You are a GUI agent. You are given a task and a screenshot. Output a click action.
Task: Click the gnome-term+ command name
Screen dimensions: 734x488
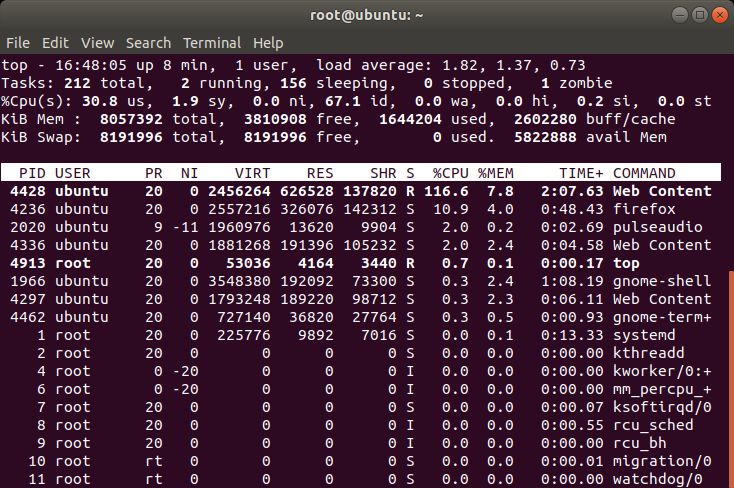click(662, 317)
